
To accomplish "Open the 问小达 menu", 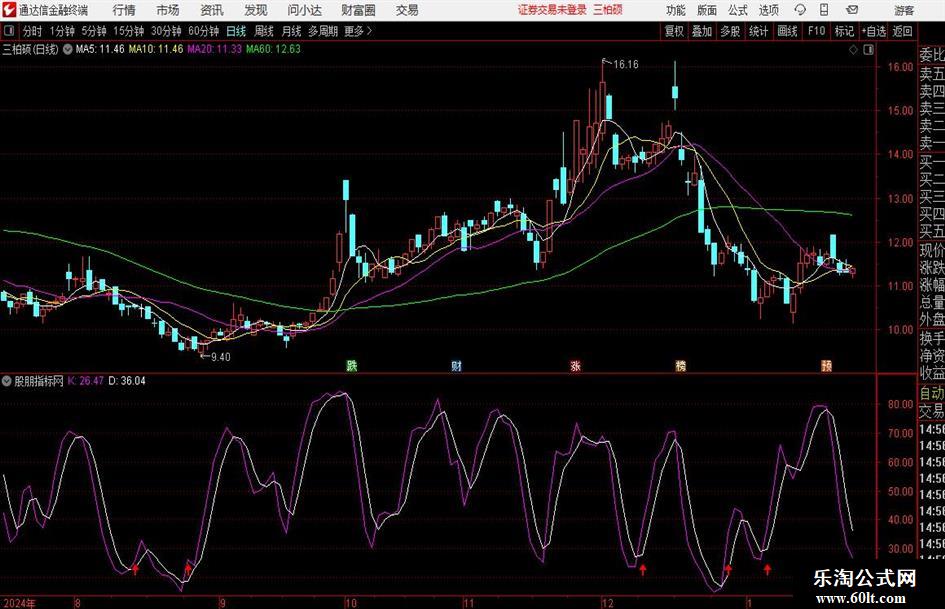I will pos(304,10).
